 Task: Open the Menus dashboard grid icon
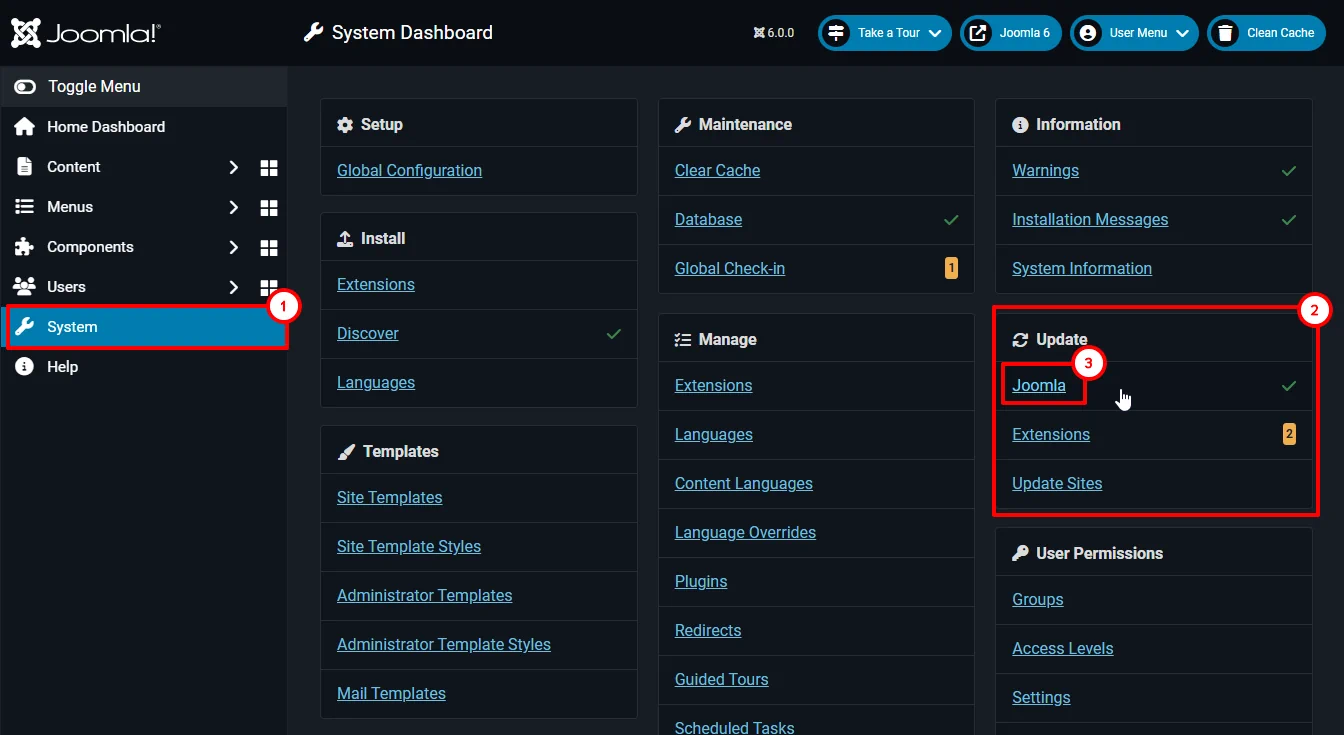[x=268, y=207]
